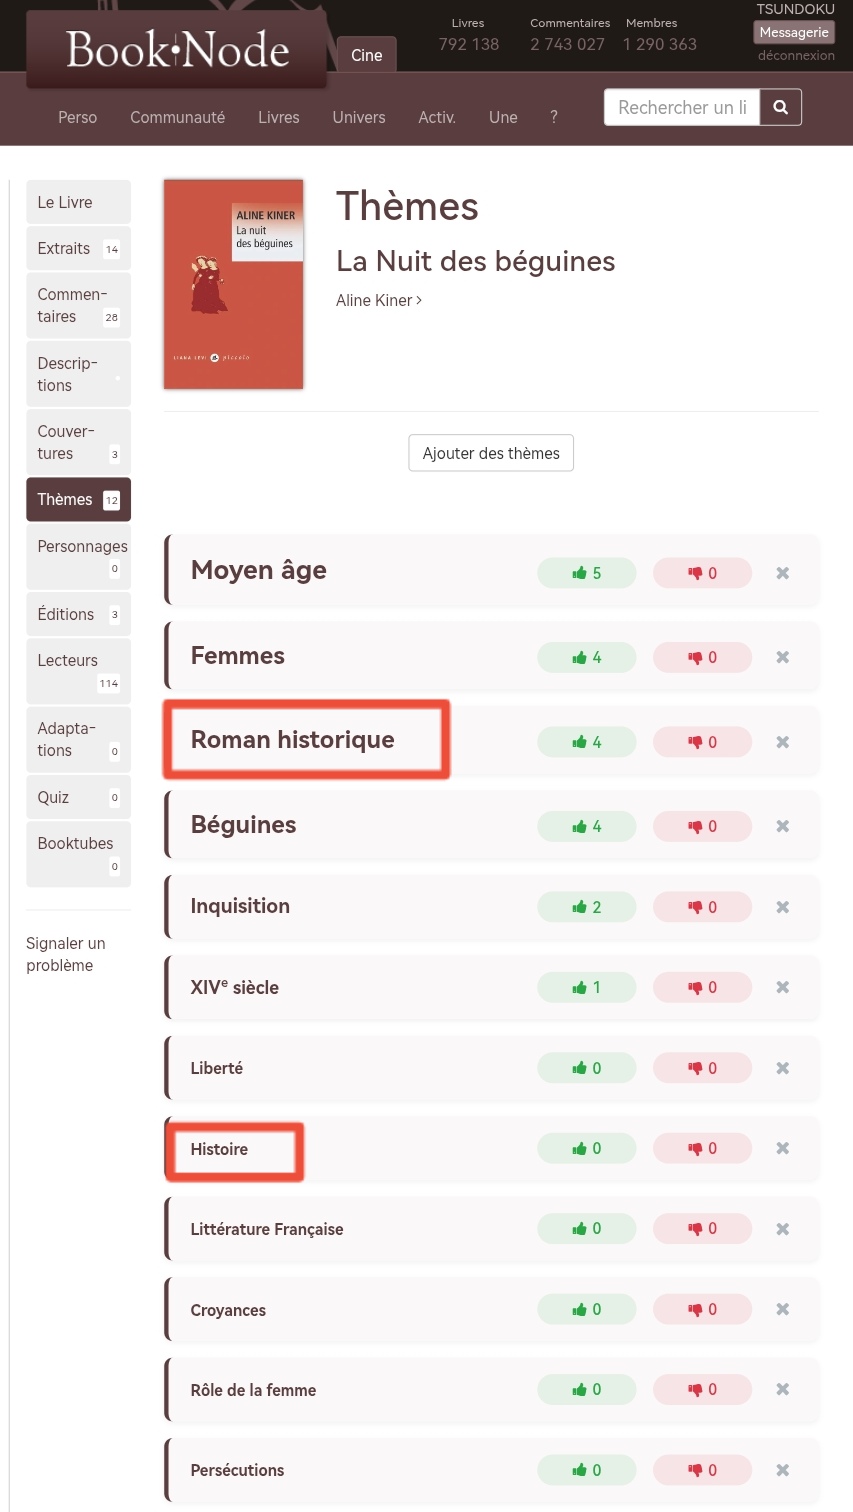Open the Le Livre sidebar section
This screenshot has height=1512, width=853.
click(x=78, y=202)
